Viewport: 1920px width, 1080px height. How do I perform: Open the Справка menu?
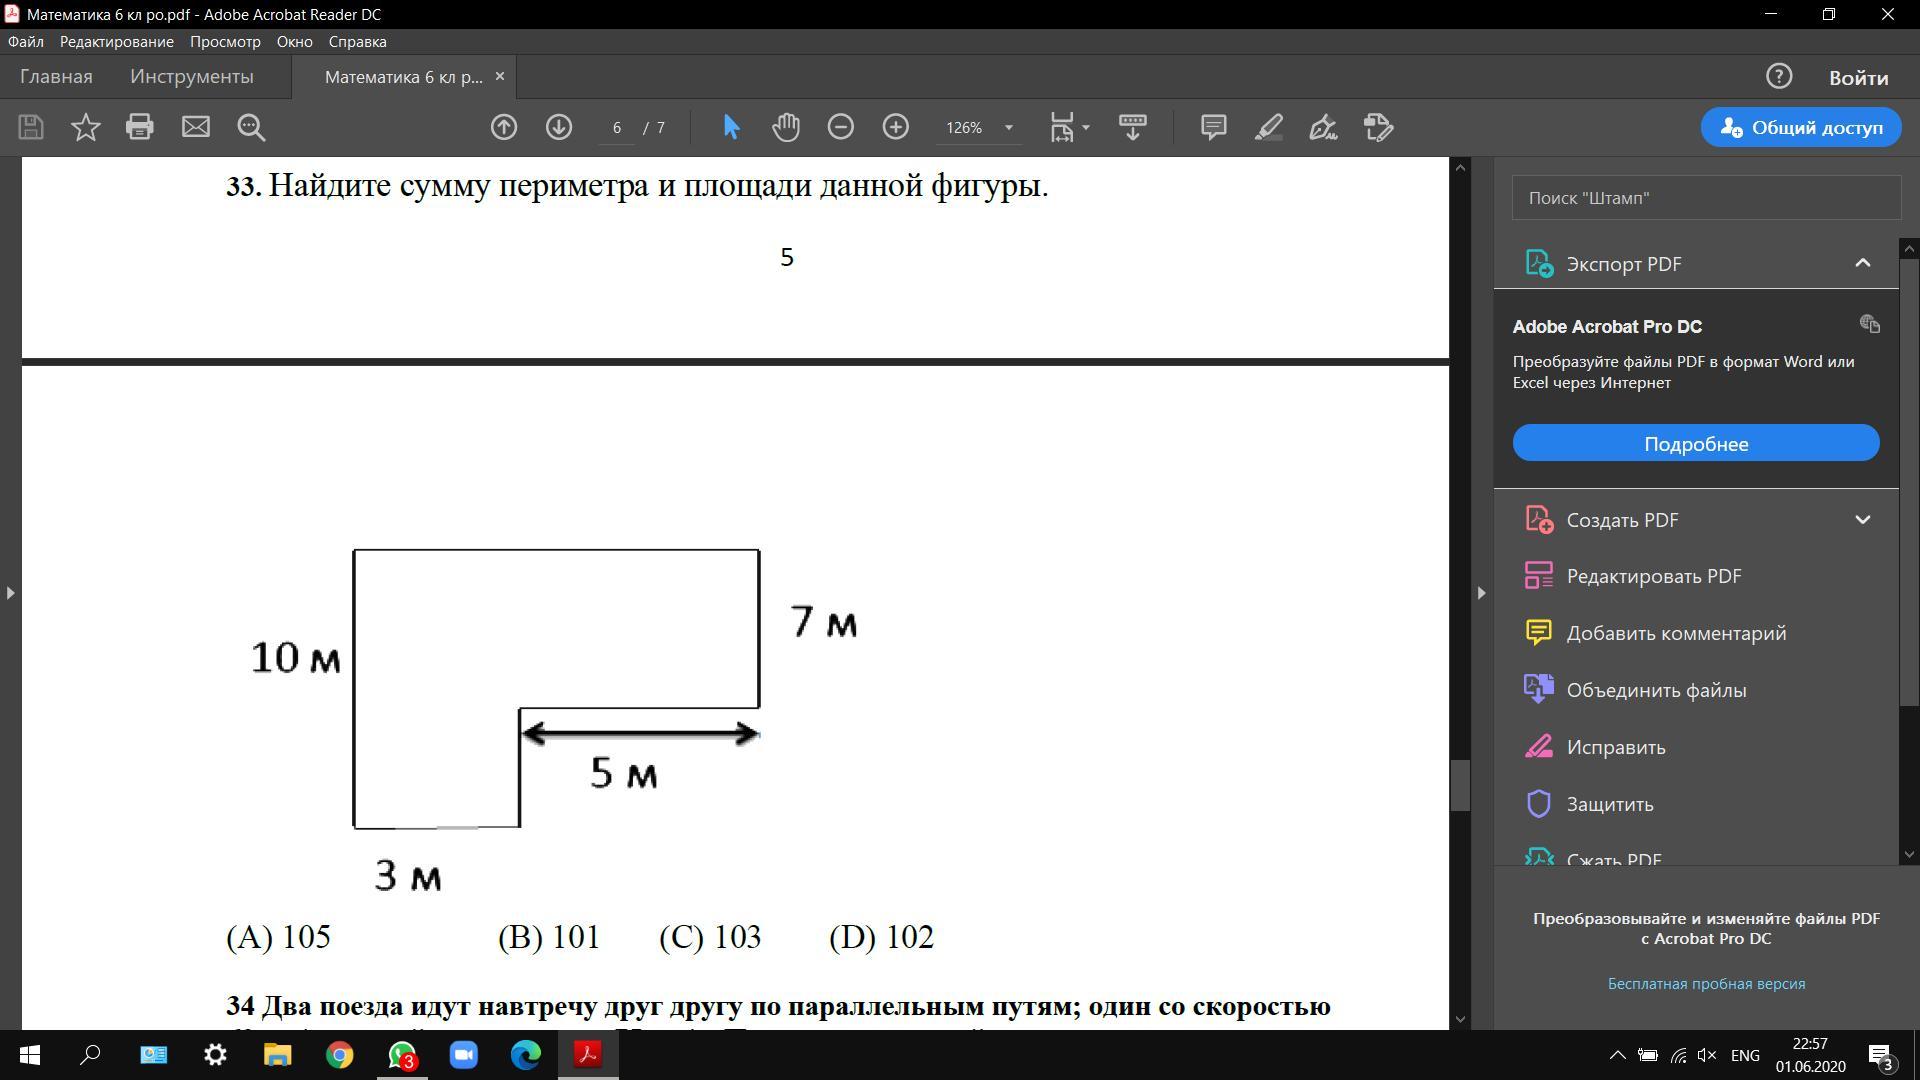(357, 41)
